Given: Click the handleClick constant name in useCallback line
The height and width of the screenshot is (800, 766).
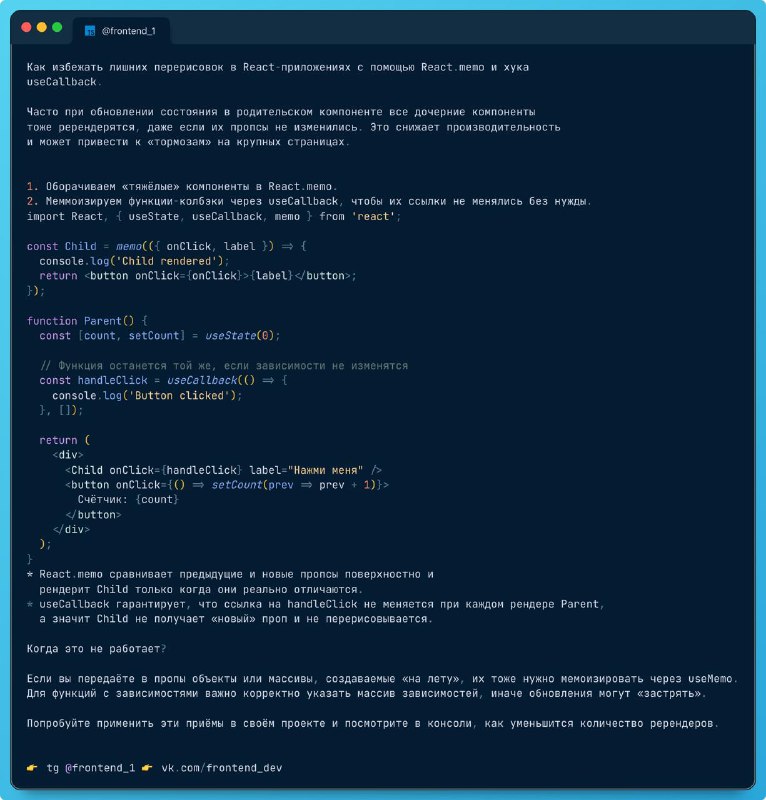Looking at the screenshot, I should click(112, 381).
